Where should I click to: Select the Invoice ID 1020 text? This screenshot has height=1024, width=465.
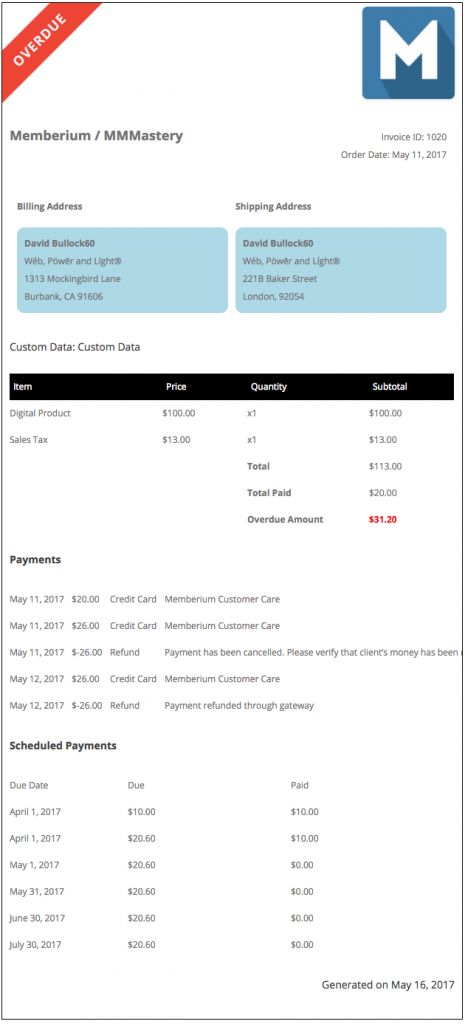[x=414, y=137]
